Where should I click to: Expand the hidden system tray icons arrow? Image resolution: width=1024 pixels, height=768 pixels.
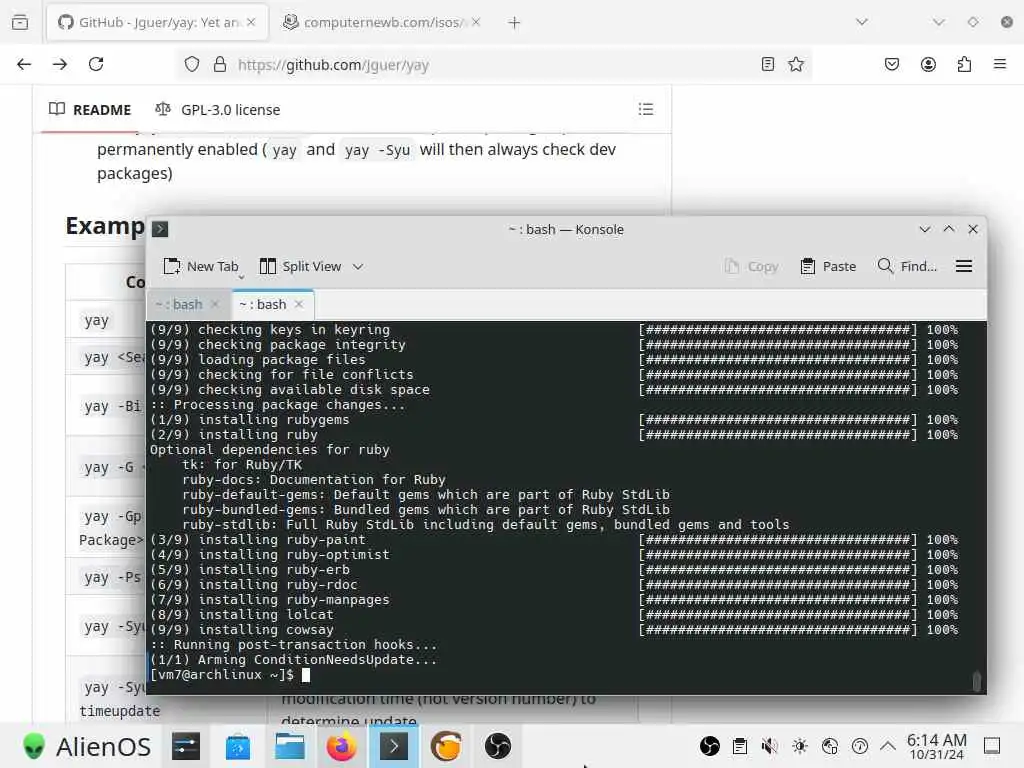888,746
